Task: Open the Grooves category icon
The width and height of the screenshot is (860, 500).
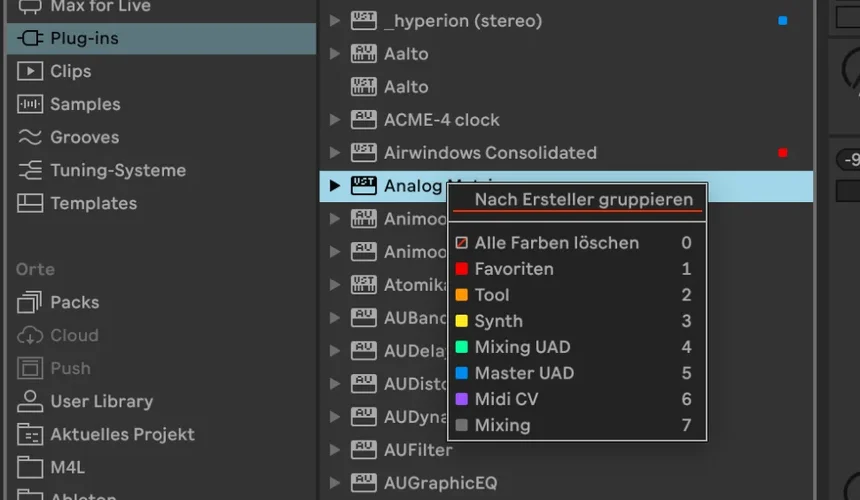Action: [x=31, y=137]
